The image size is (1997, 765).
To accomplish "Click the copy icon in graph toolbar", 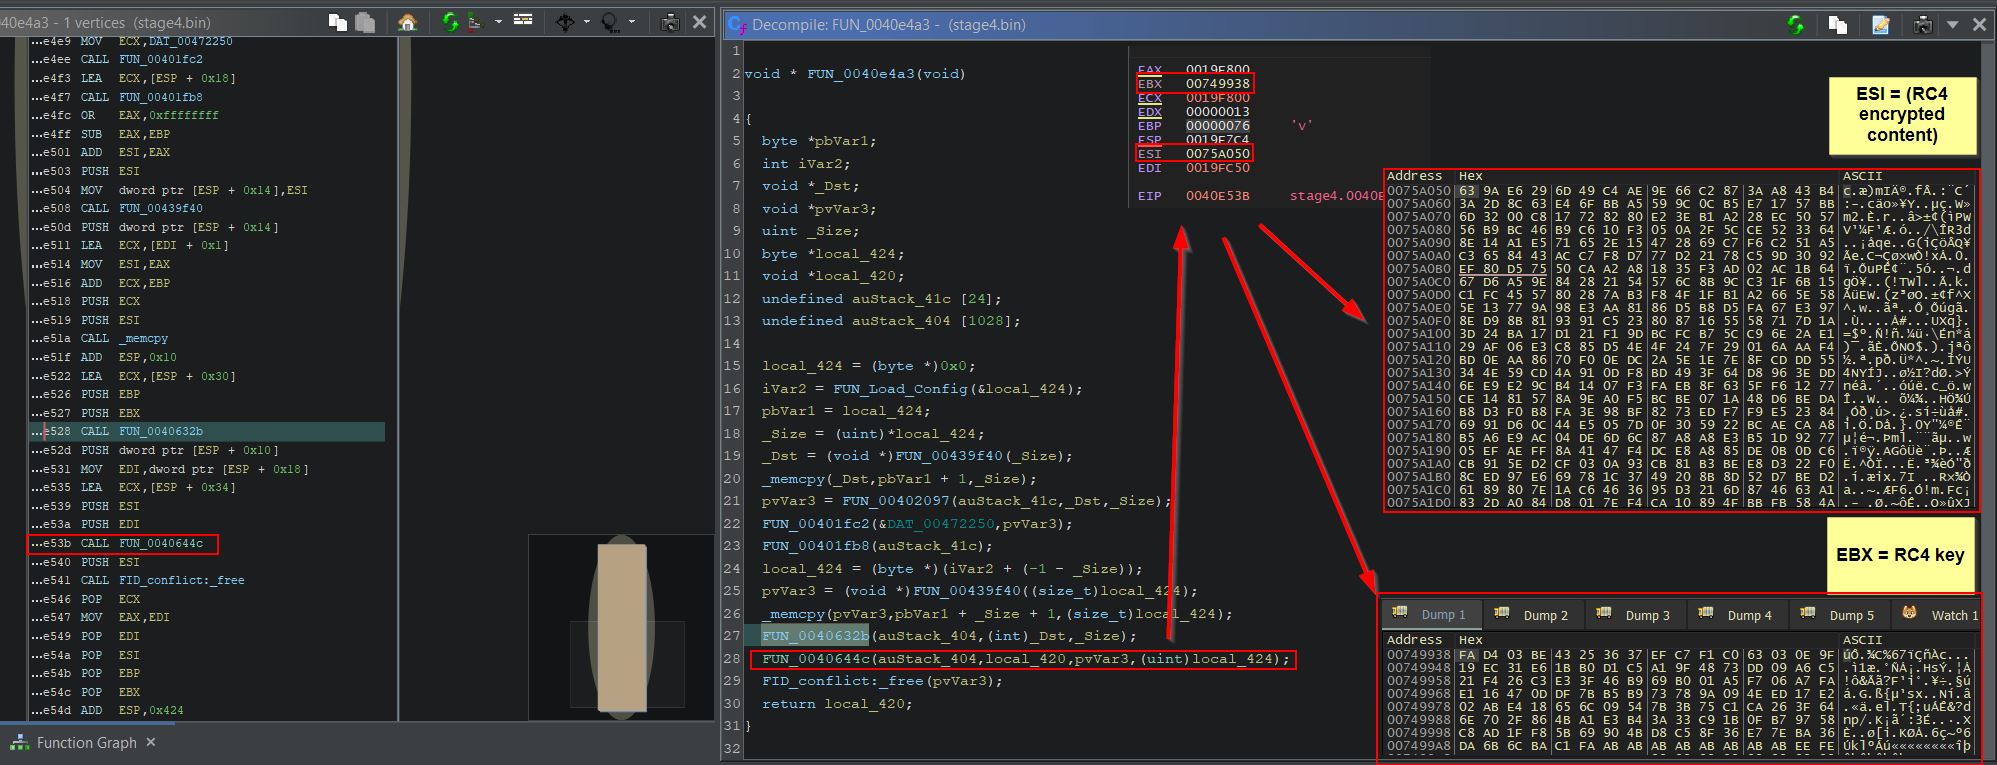I will point(338,22).
